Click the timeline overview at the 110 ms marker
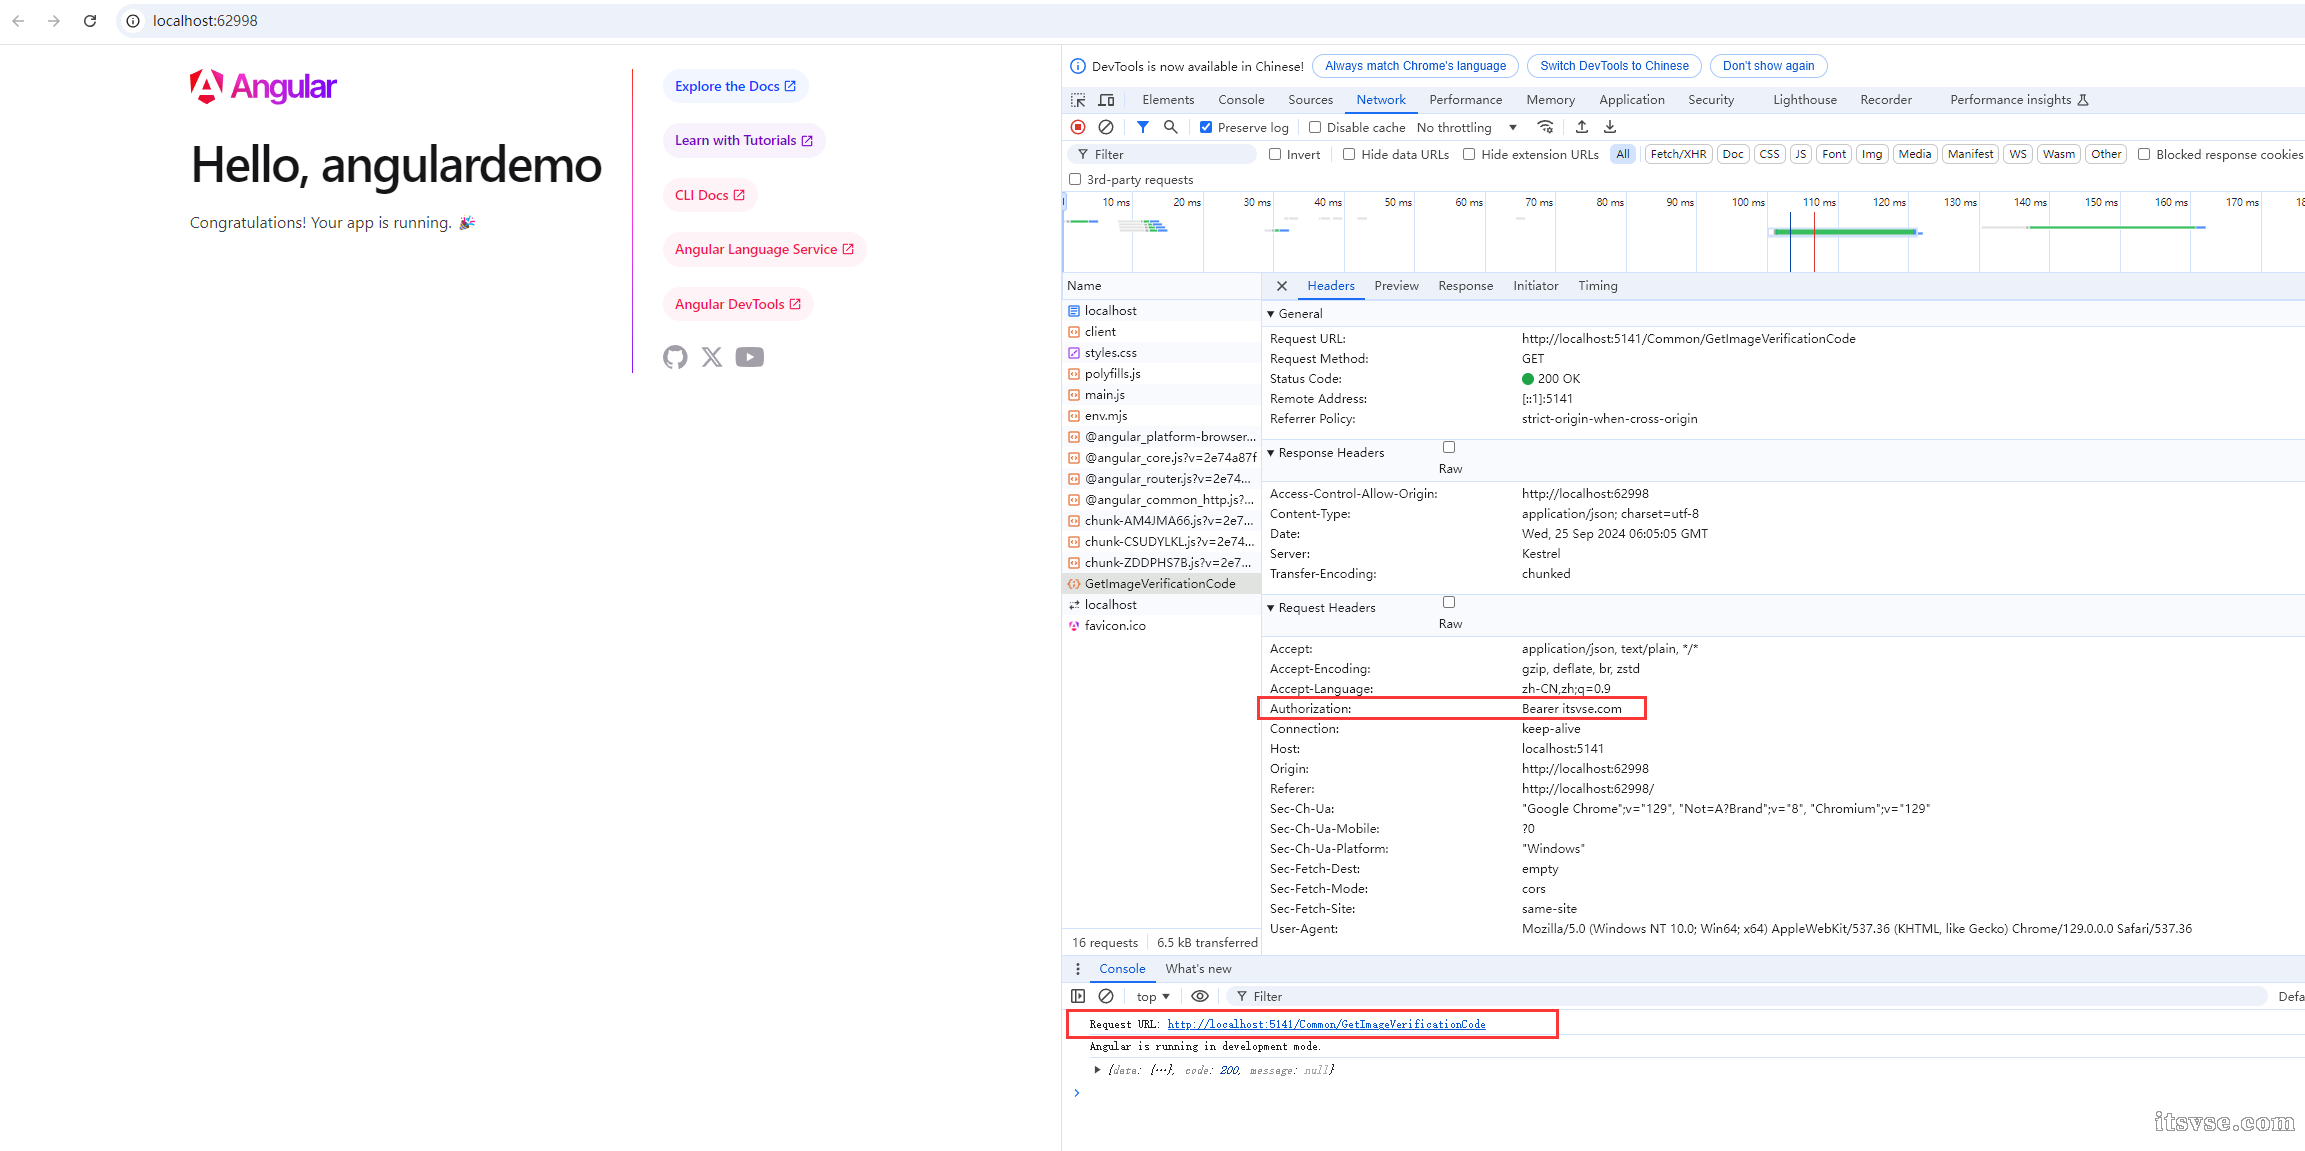The image size is (2305, 1151). point(1818,202)
